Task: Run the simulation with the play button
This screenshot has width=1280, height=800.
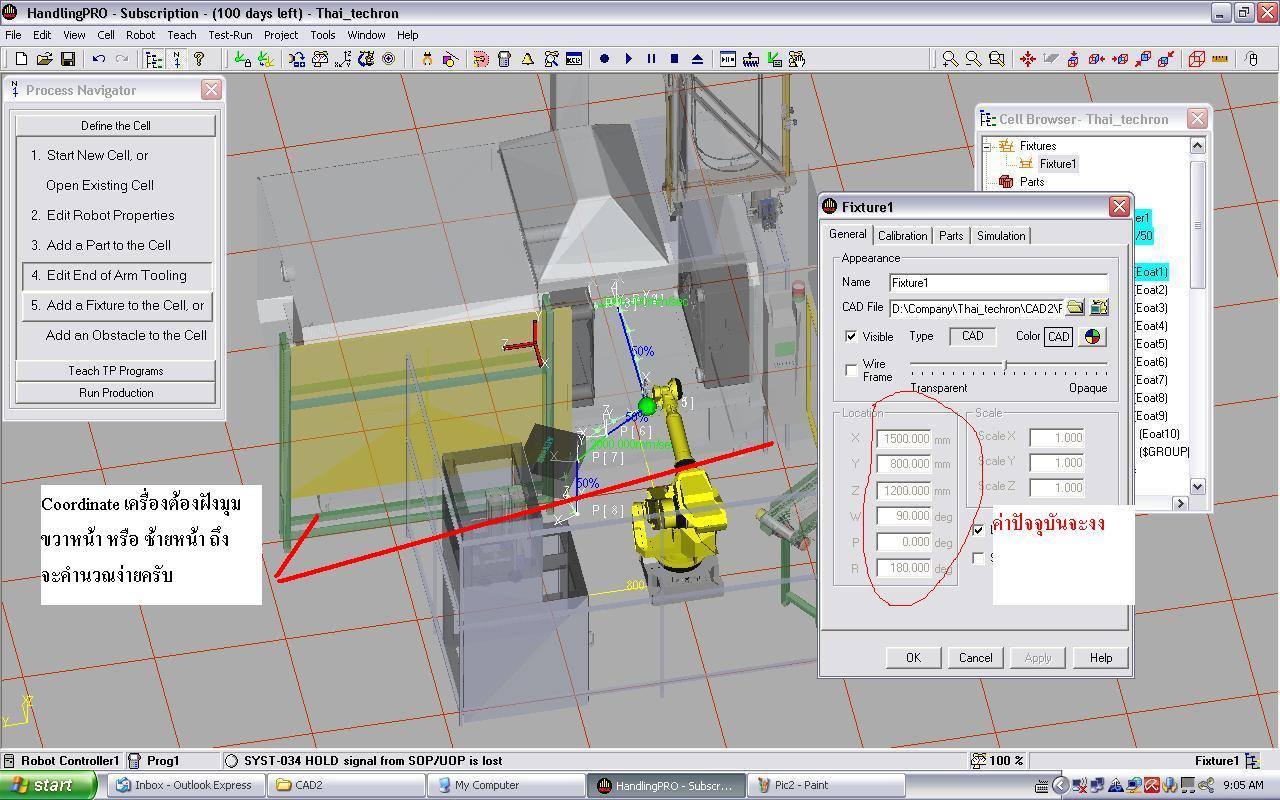Action: point(628,59)
